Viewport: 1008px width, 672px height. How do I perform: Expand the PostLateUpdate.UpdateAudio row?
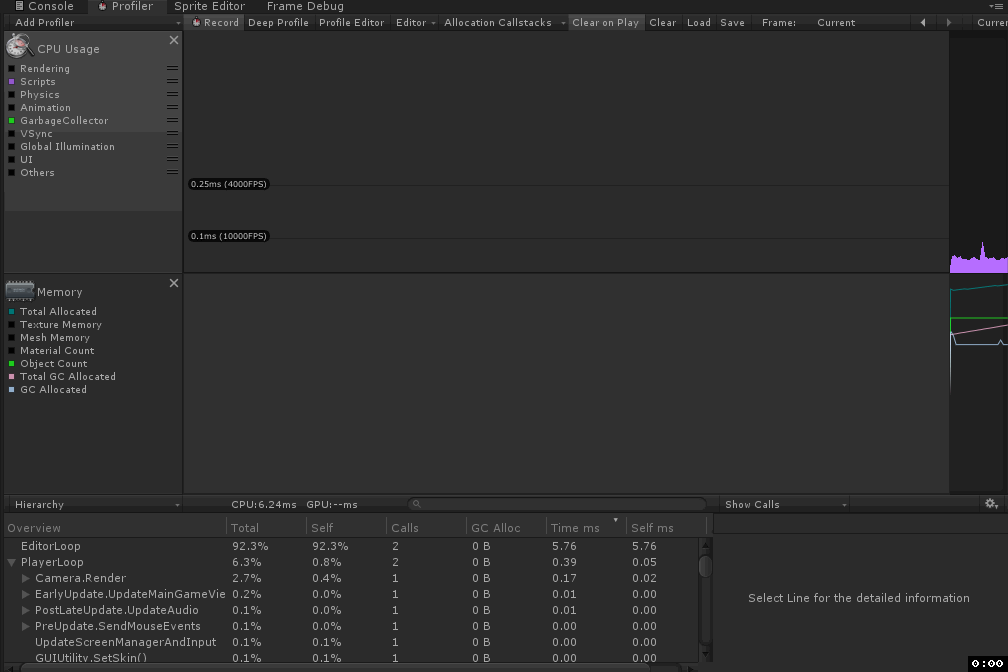[26, 610]
